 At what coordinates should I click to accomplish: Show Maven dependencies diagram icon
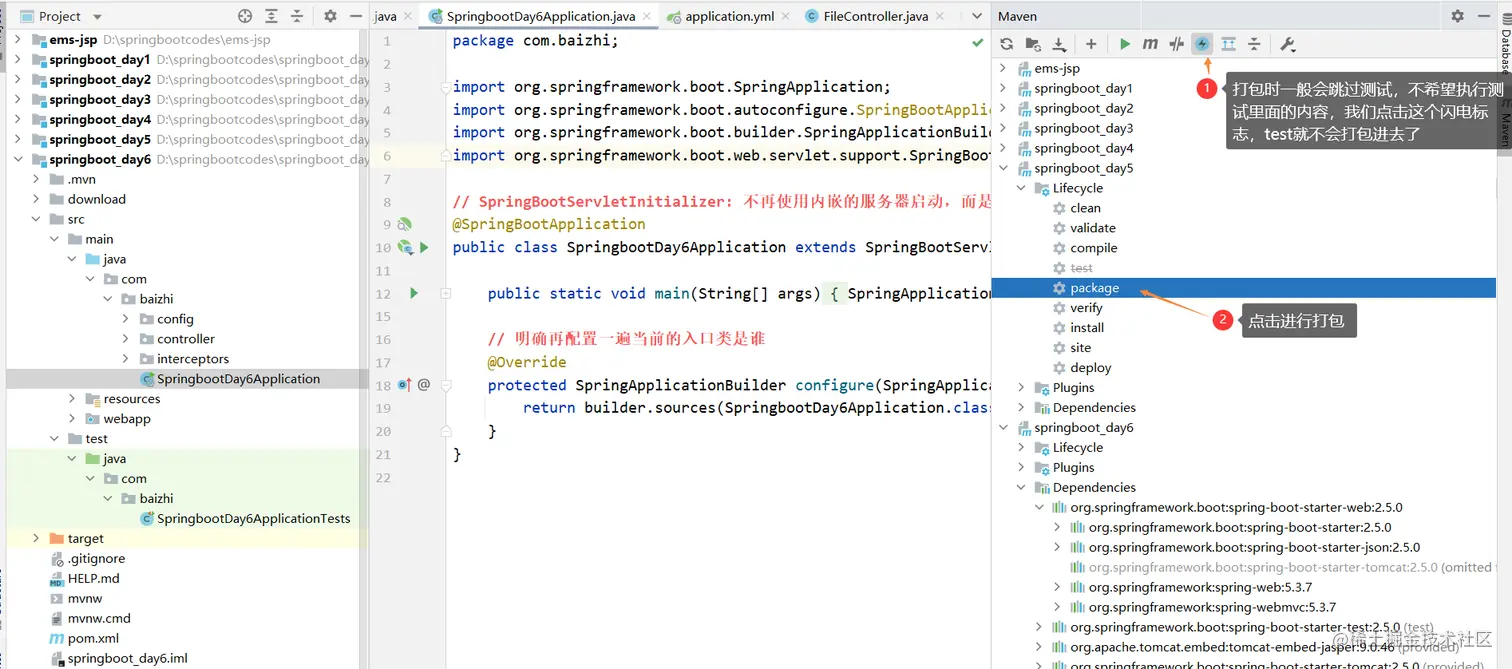(x=1228, y=44)
